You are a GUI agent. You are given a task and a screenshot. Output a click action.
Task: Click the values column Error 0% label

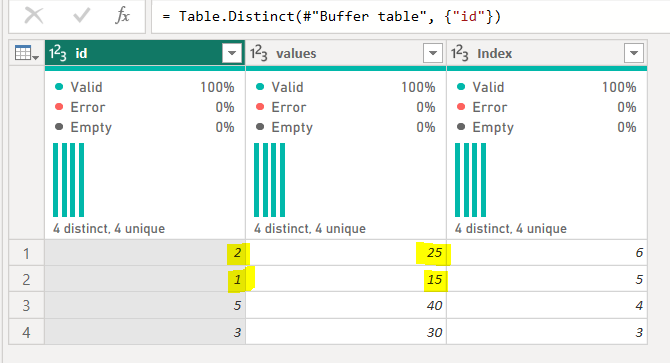click(x=345, y=107)
